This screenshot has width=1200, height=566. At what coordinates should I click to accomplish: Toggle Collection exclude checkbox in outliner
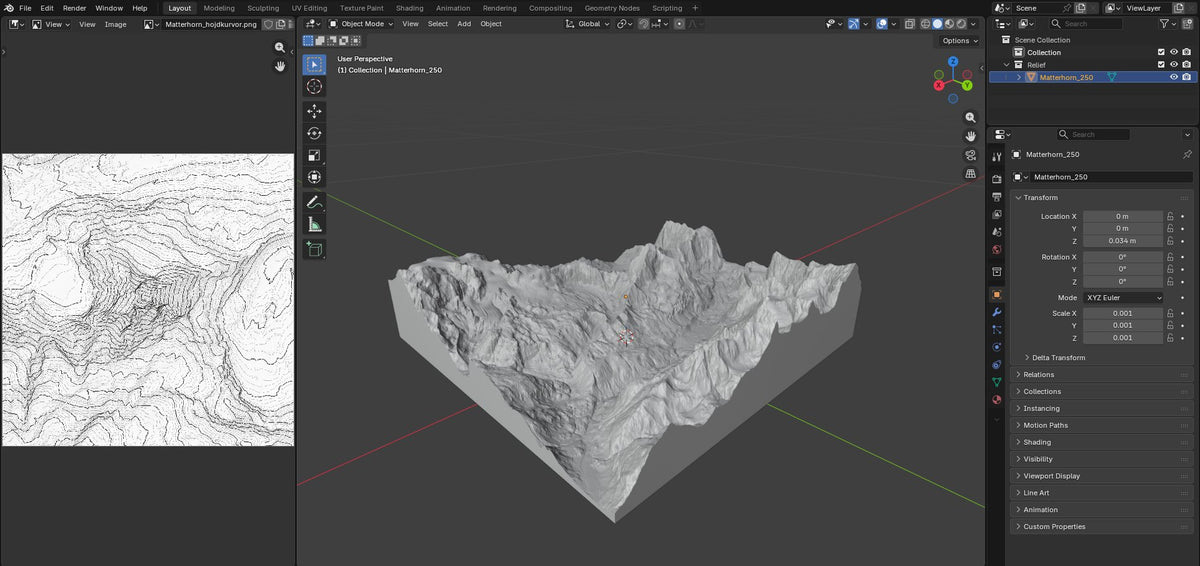(x=1161, y=52)
